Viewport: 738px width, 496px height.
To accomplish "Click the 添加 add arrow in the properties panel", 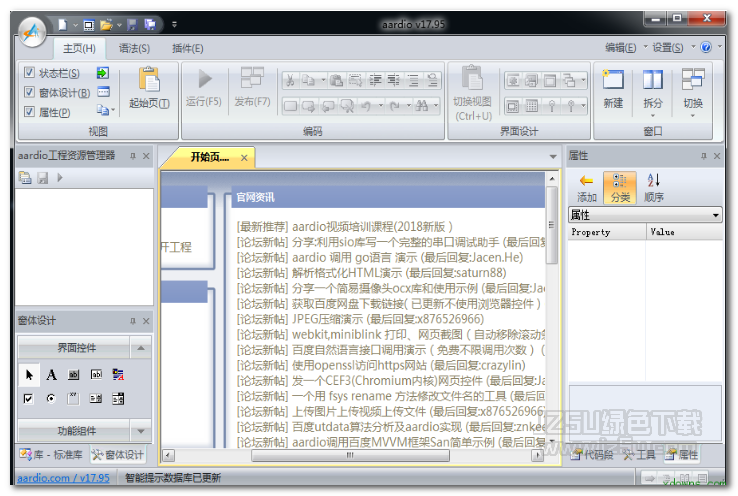I will click(x=586, y=188).
